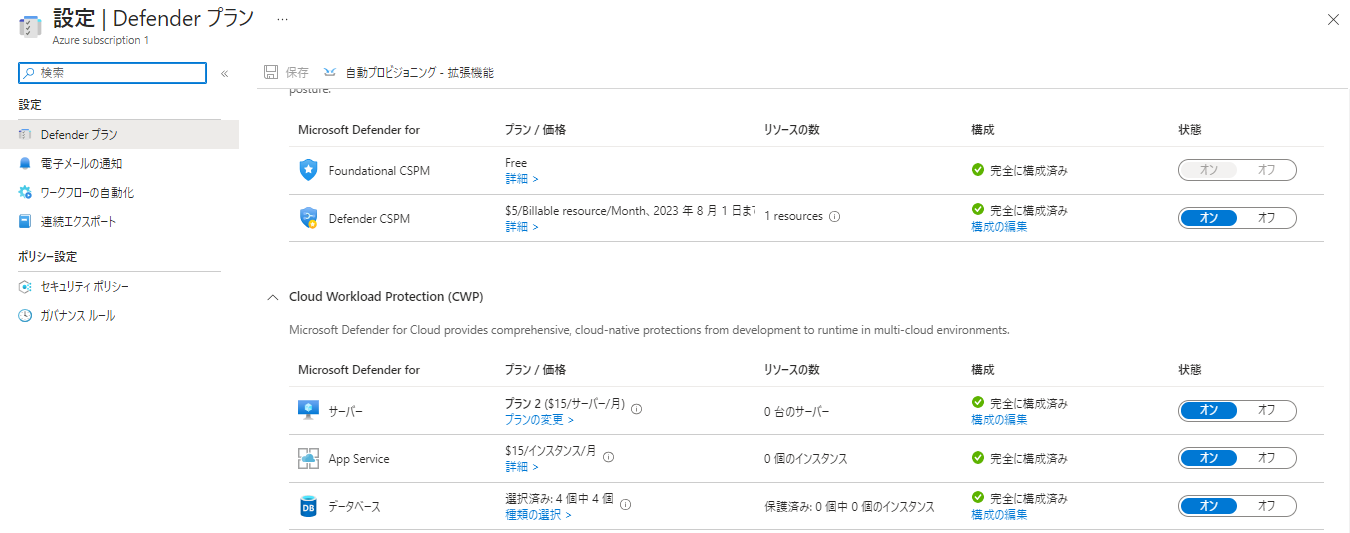
Task: Click green check icon in Foundational CSPM row
Action: coord(978,170)
